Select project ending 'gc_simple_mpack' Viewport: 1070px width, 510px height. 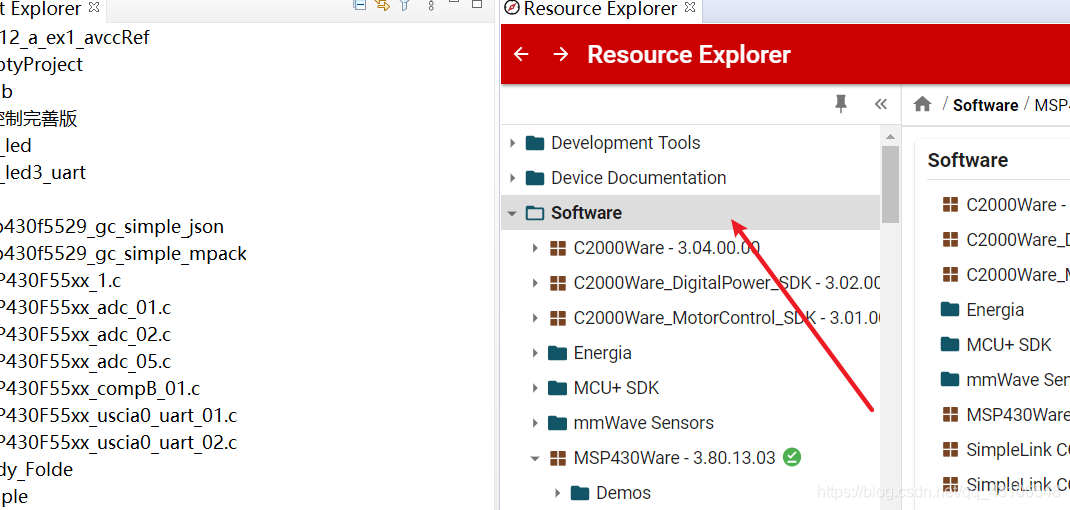[124, 254]
